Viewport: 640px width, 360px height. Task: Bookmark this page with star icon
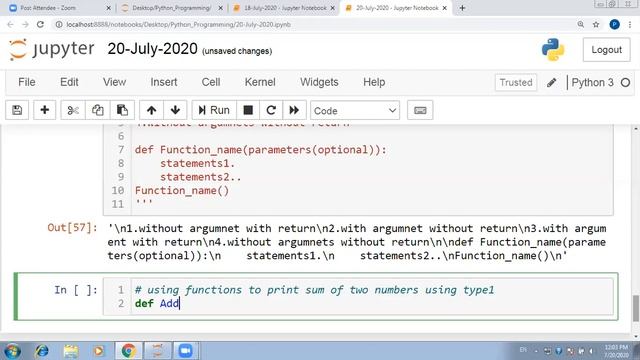point(596,24)
